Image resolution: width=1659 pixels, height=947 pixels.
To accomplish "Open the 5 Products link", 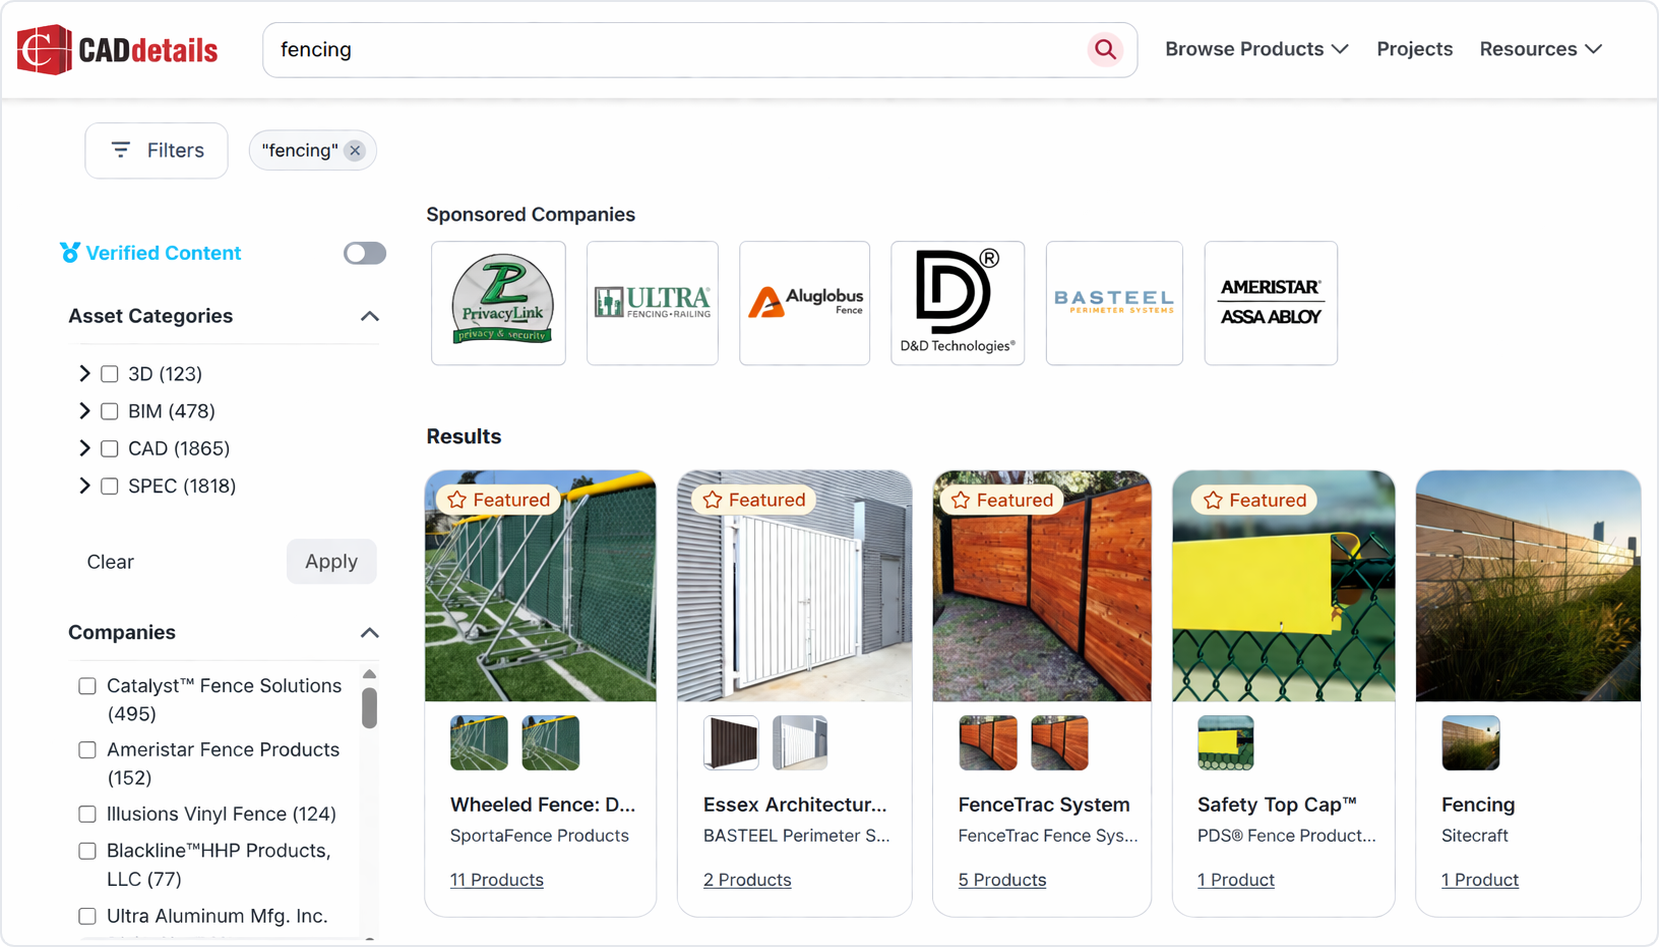I will tap(1002, 880).
